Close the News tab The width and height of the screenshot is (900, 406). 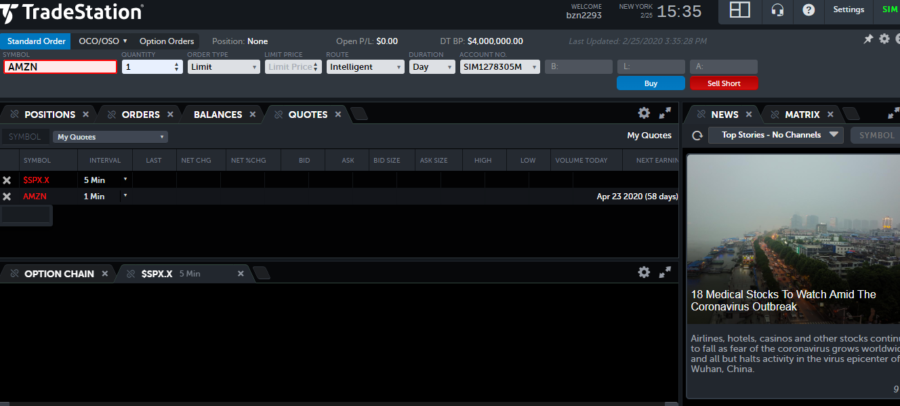(x=748, y=114)
